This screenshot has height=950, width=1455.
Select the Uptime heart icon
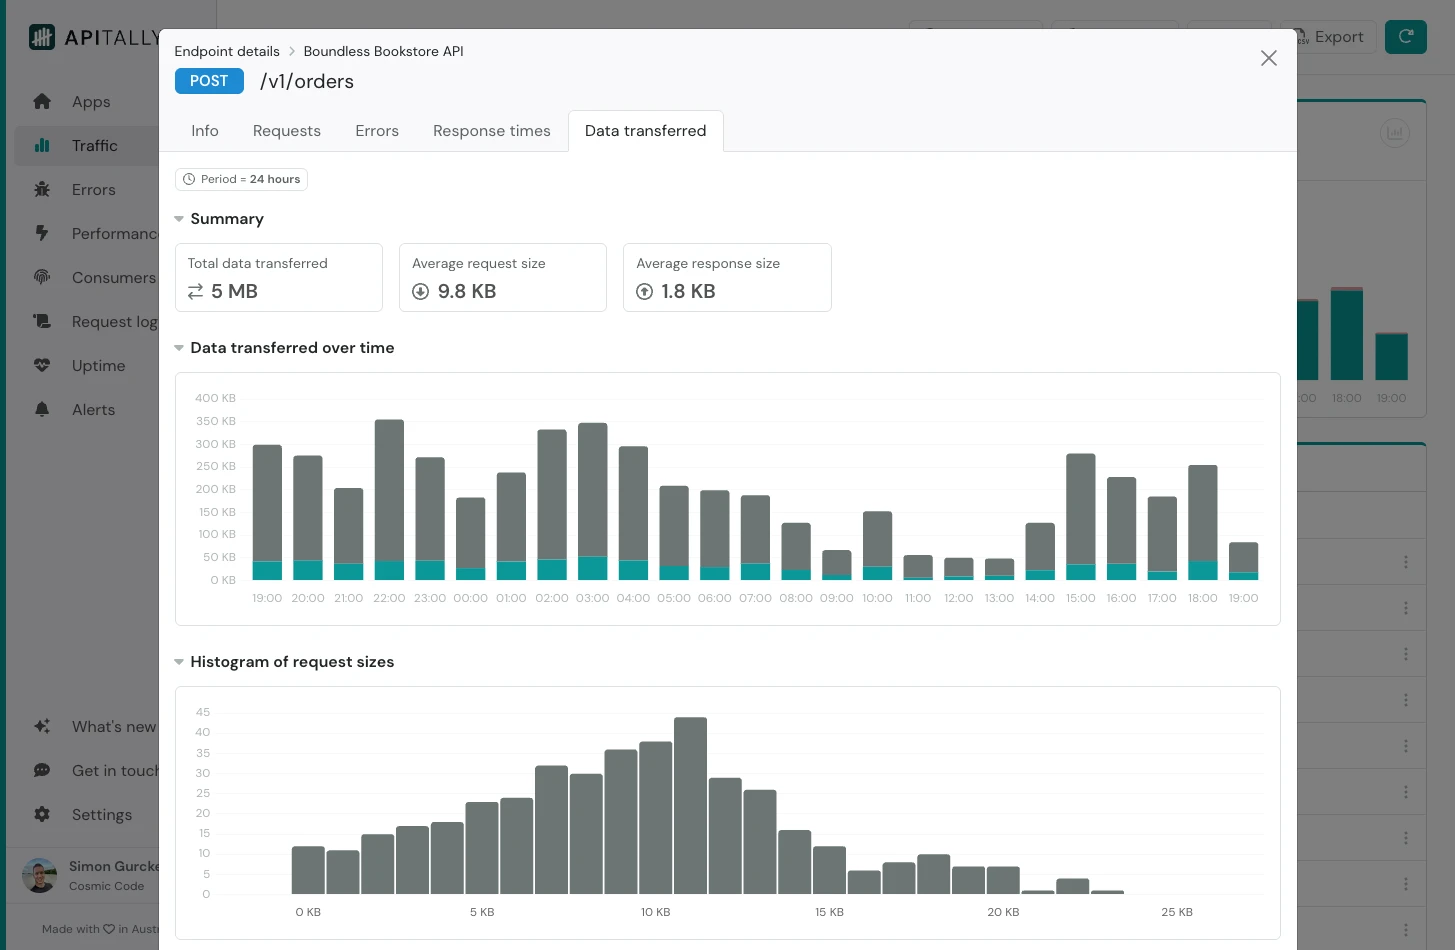point(42,365)
